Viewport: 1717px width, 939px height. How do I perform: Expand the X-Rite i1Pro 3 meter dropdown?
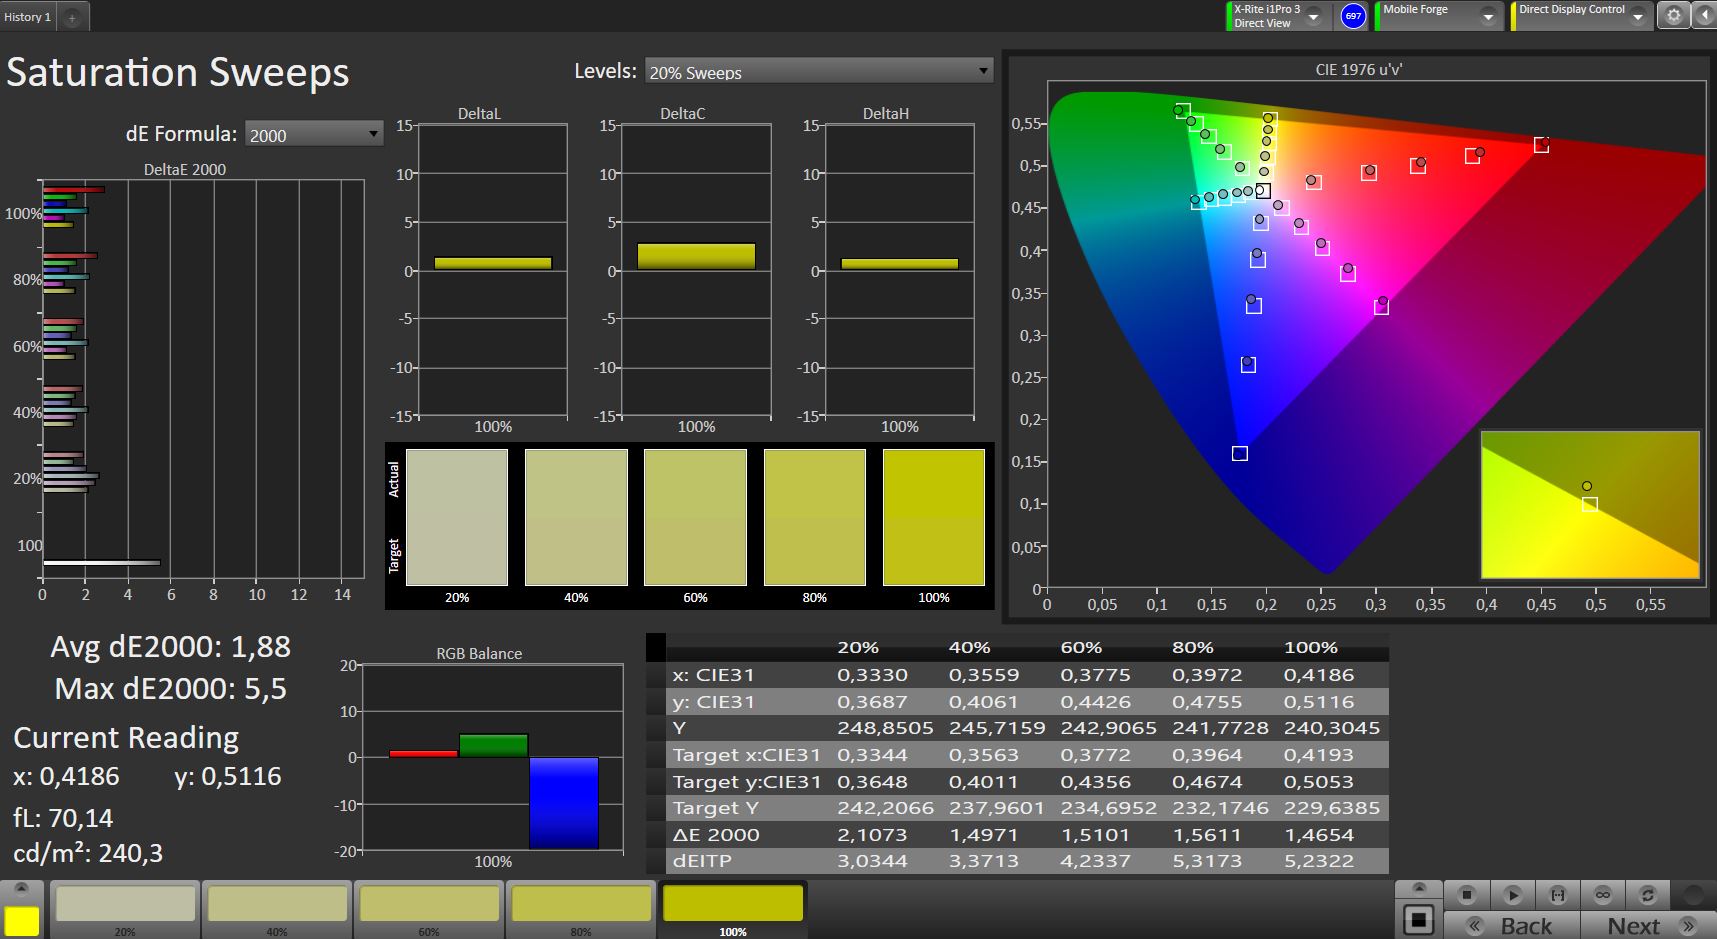click(x=1314, y=17)
